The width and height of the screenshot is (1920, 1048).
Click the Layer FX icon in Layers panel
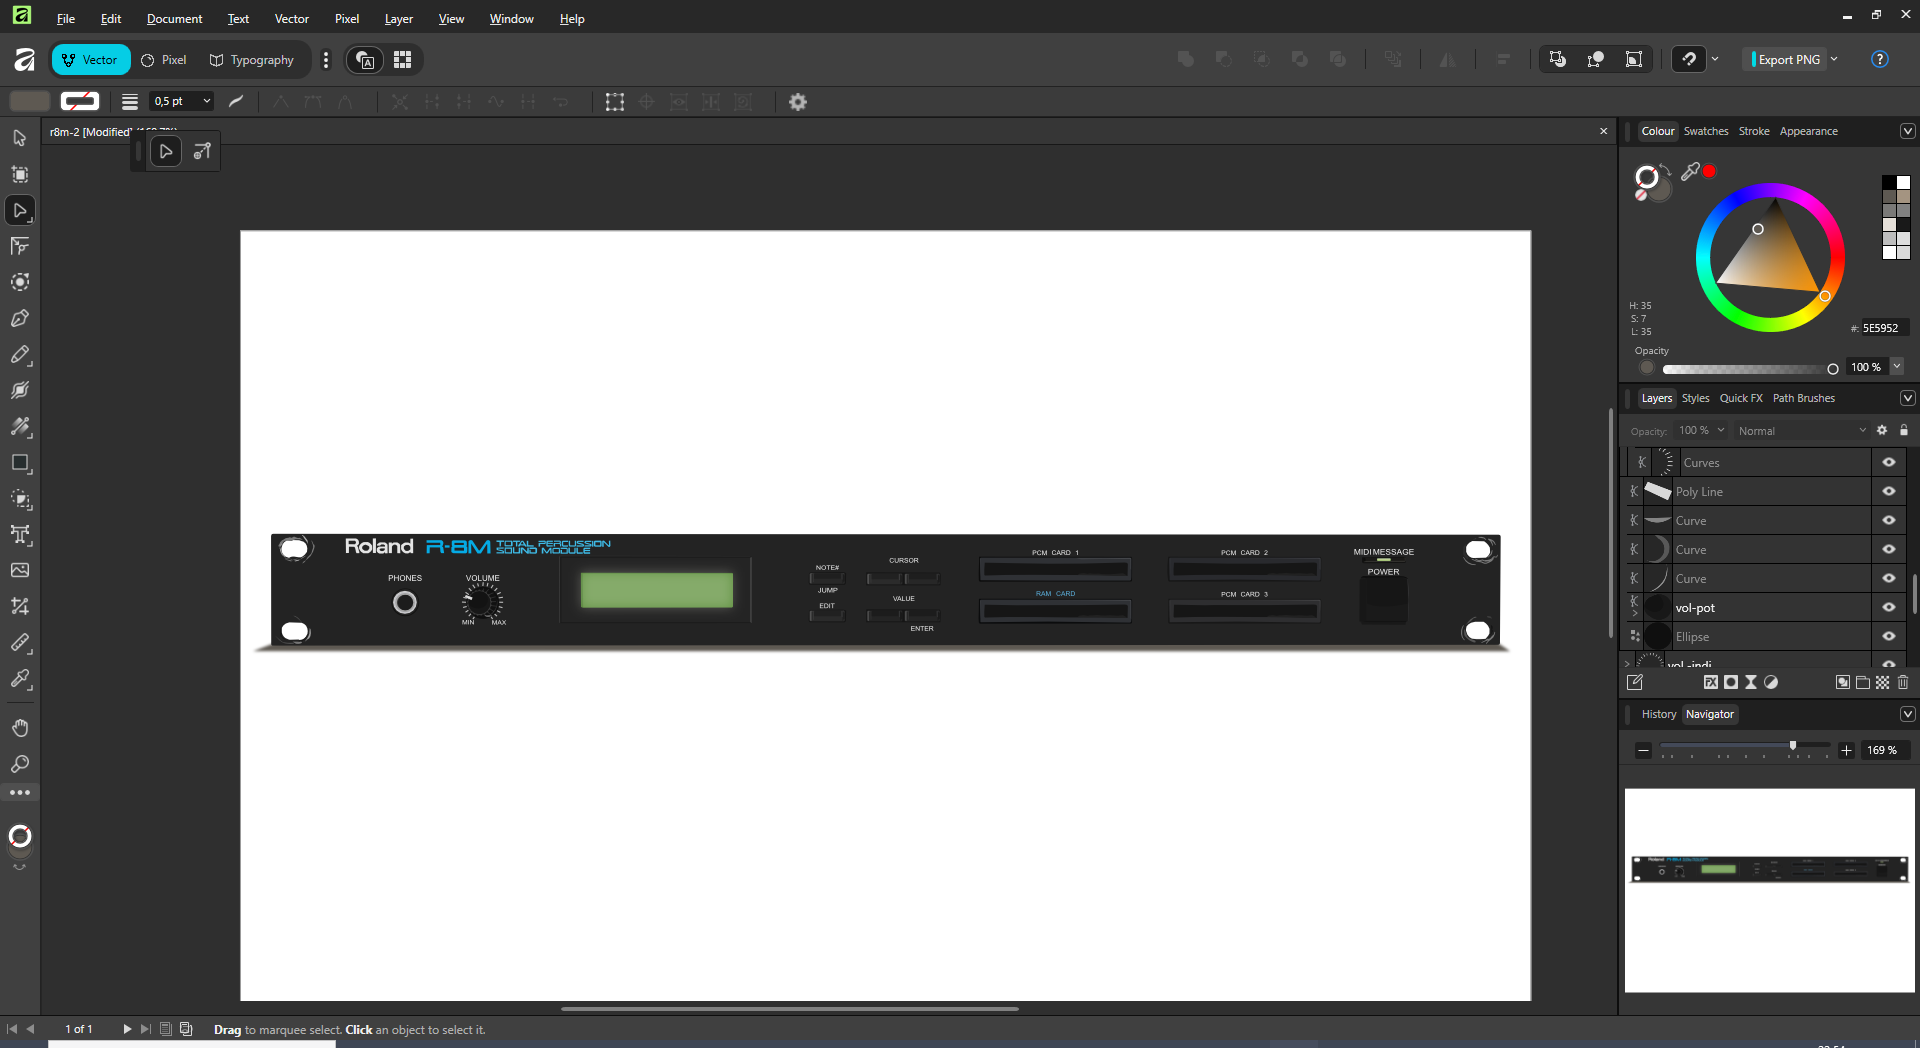click(1711, 682)
